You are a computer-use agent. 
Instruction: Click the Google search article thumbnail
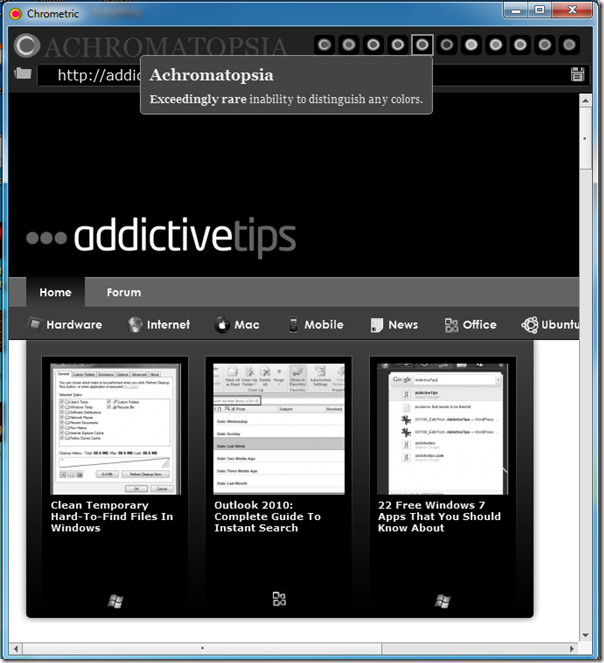tap(442, 429)
